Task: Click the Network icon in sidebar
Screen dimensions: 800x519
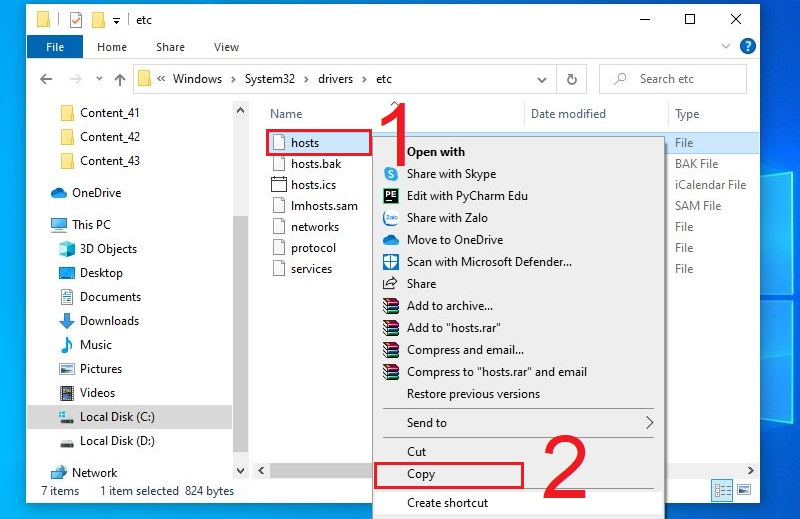Action: (x=59, y=473)
